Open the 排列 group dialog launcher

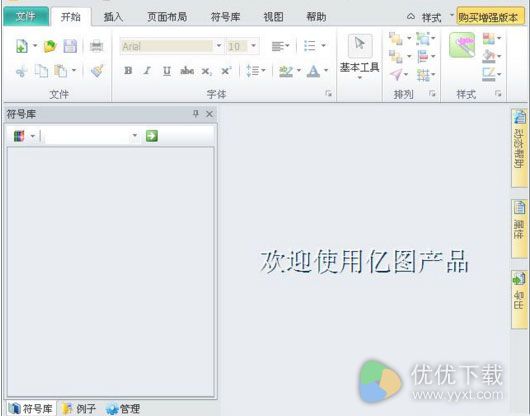pos(432,94)
